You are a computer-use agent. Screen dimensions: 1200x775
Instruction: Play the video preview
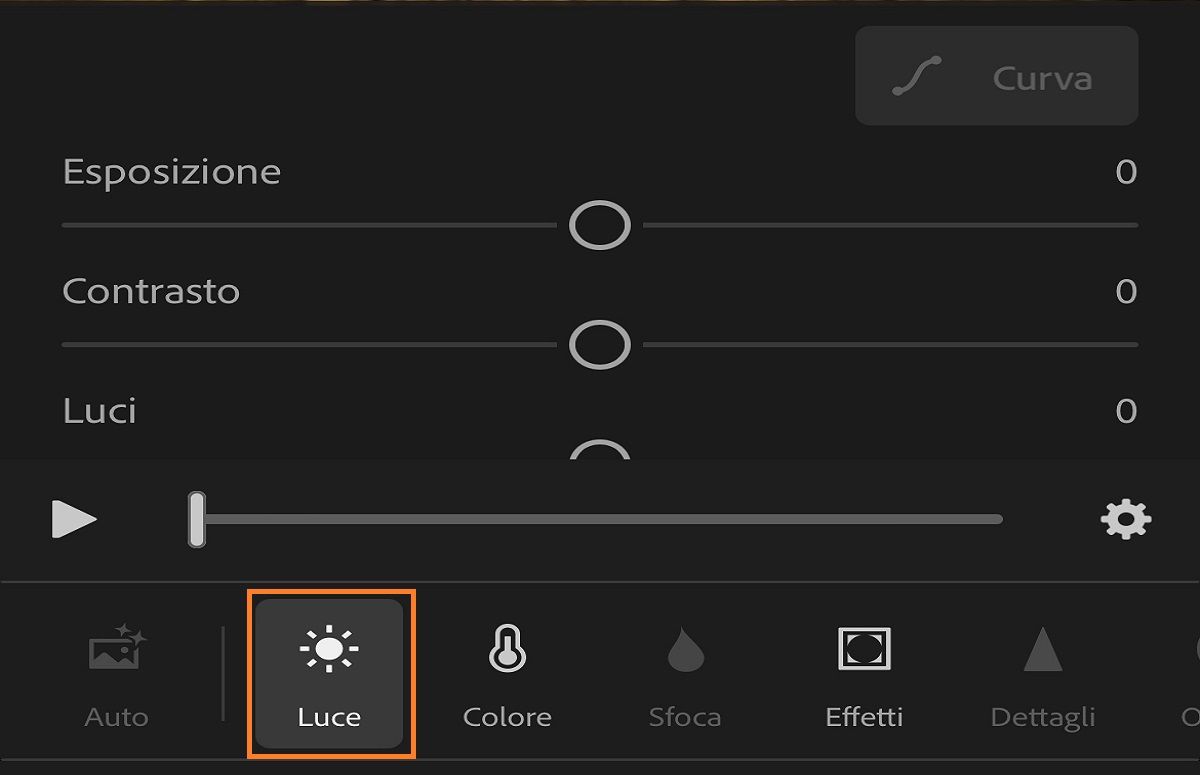75,518
